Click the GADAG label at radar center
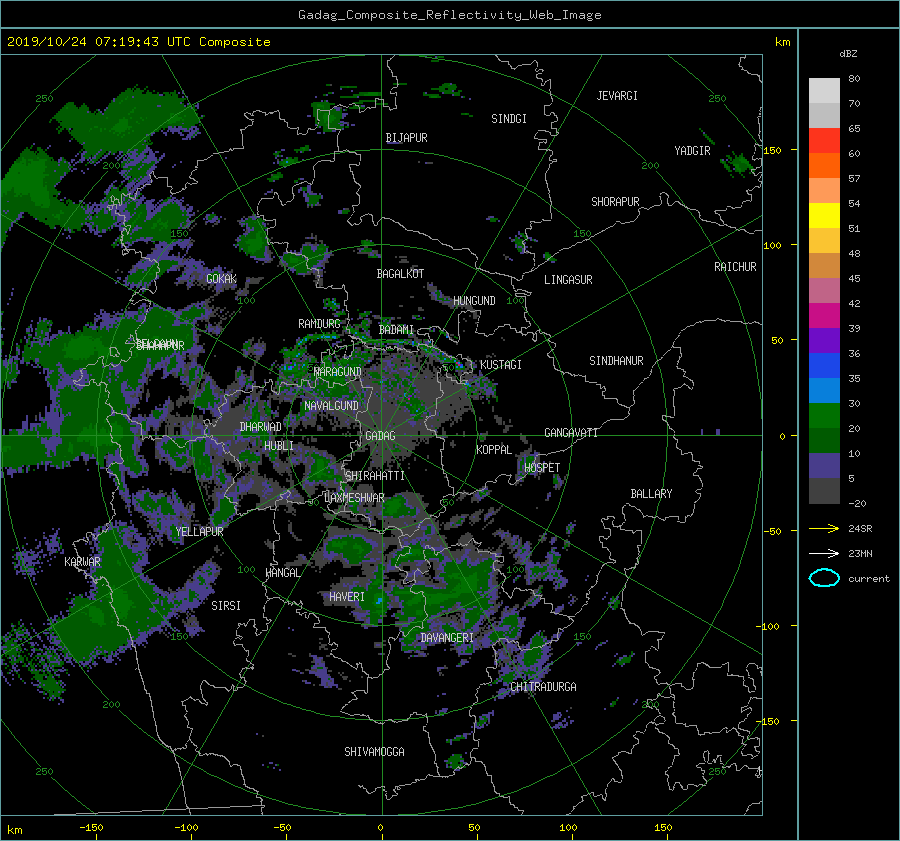Image resolution: width=900 pixels, height=841 pixels. (380, 436)
